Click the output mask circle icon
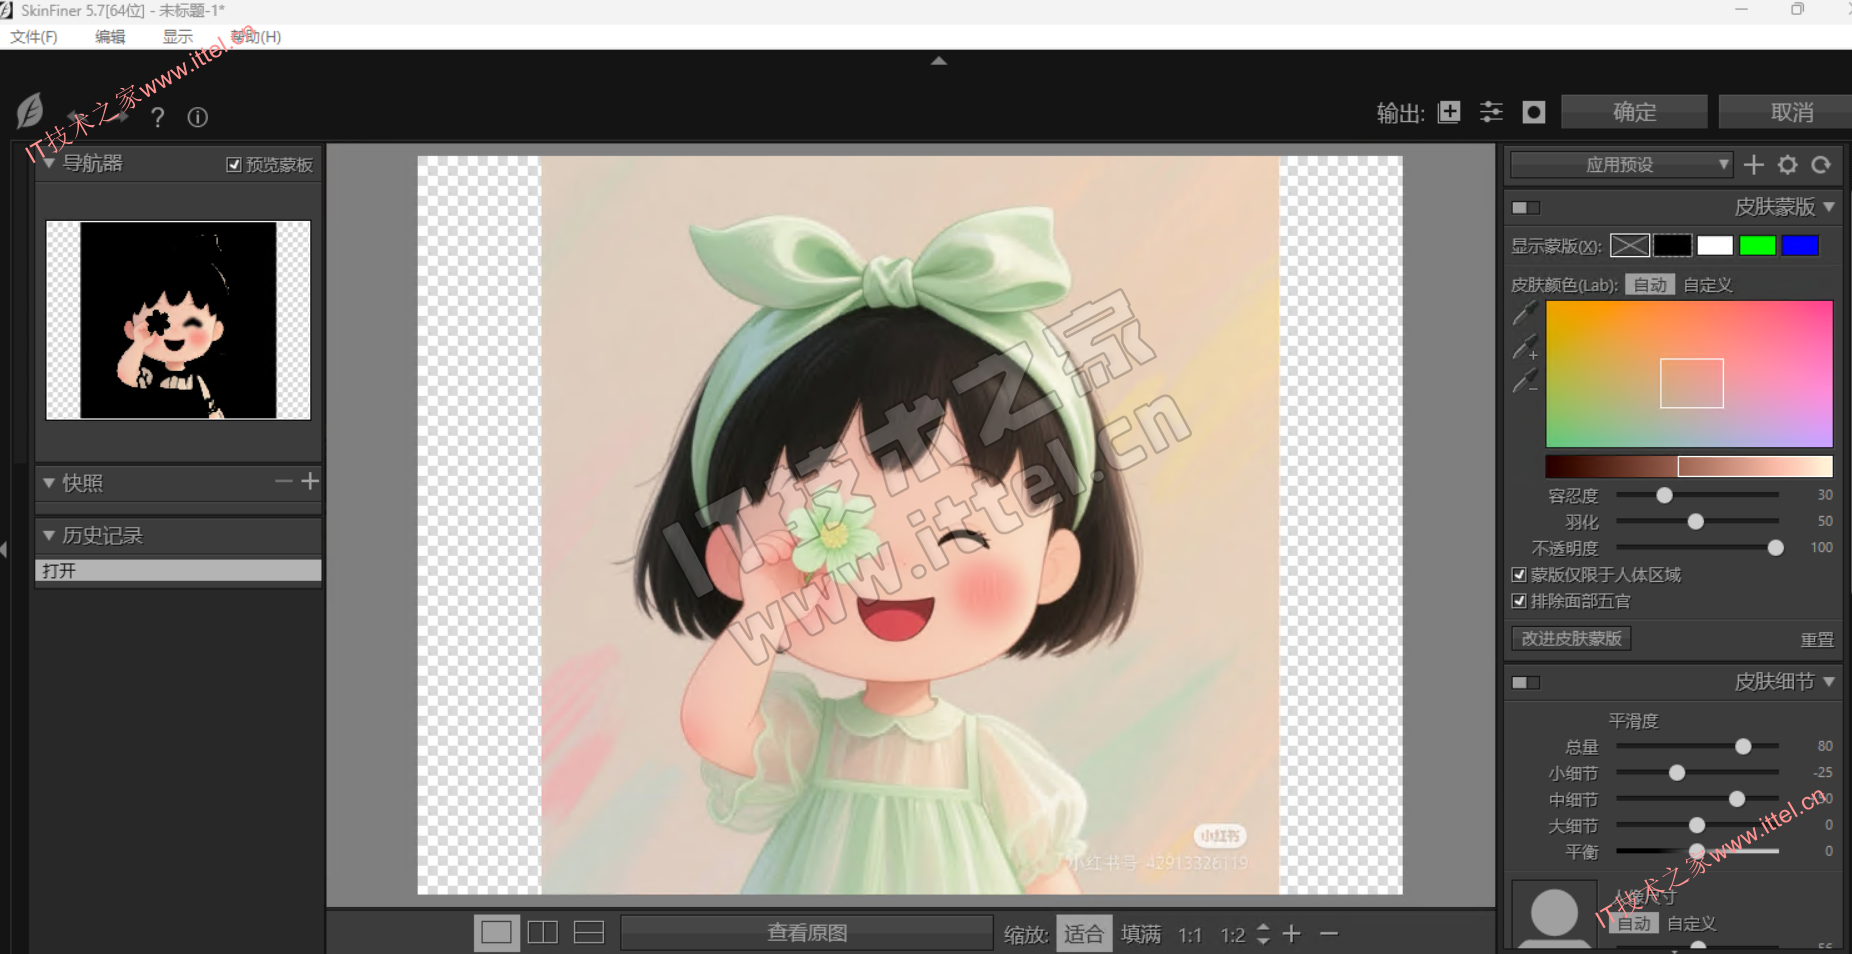1852x954 pixels. [x=1533, y=112]
